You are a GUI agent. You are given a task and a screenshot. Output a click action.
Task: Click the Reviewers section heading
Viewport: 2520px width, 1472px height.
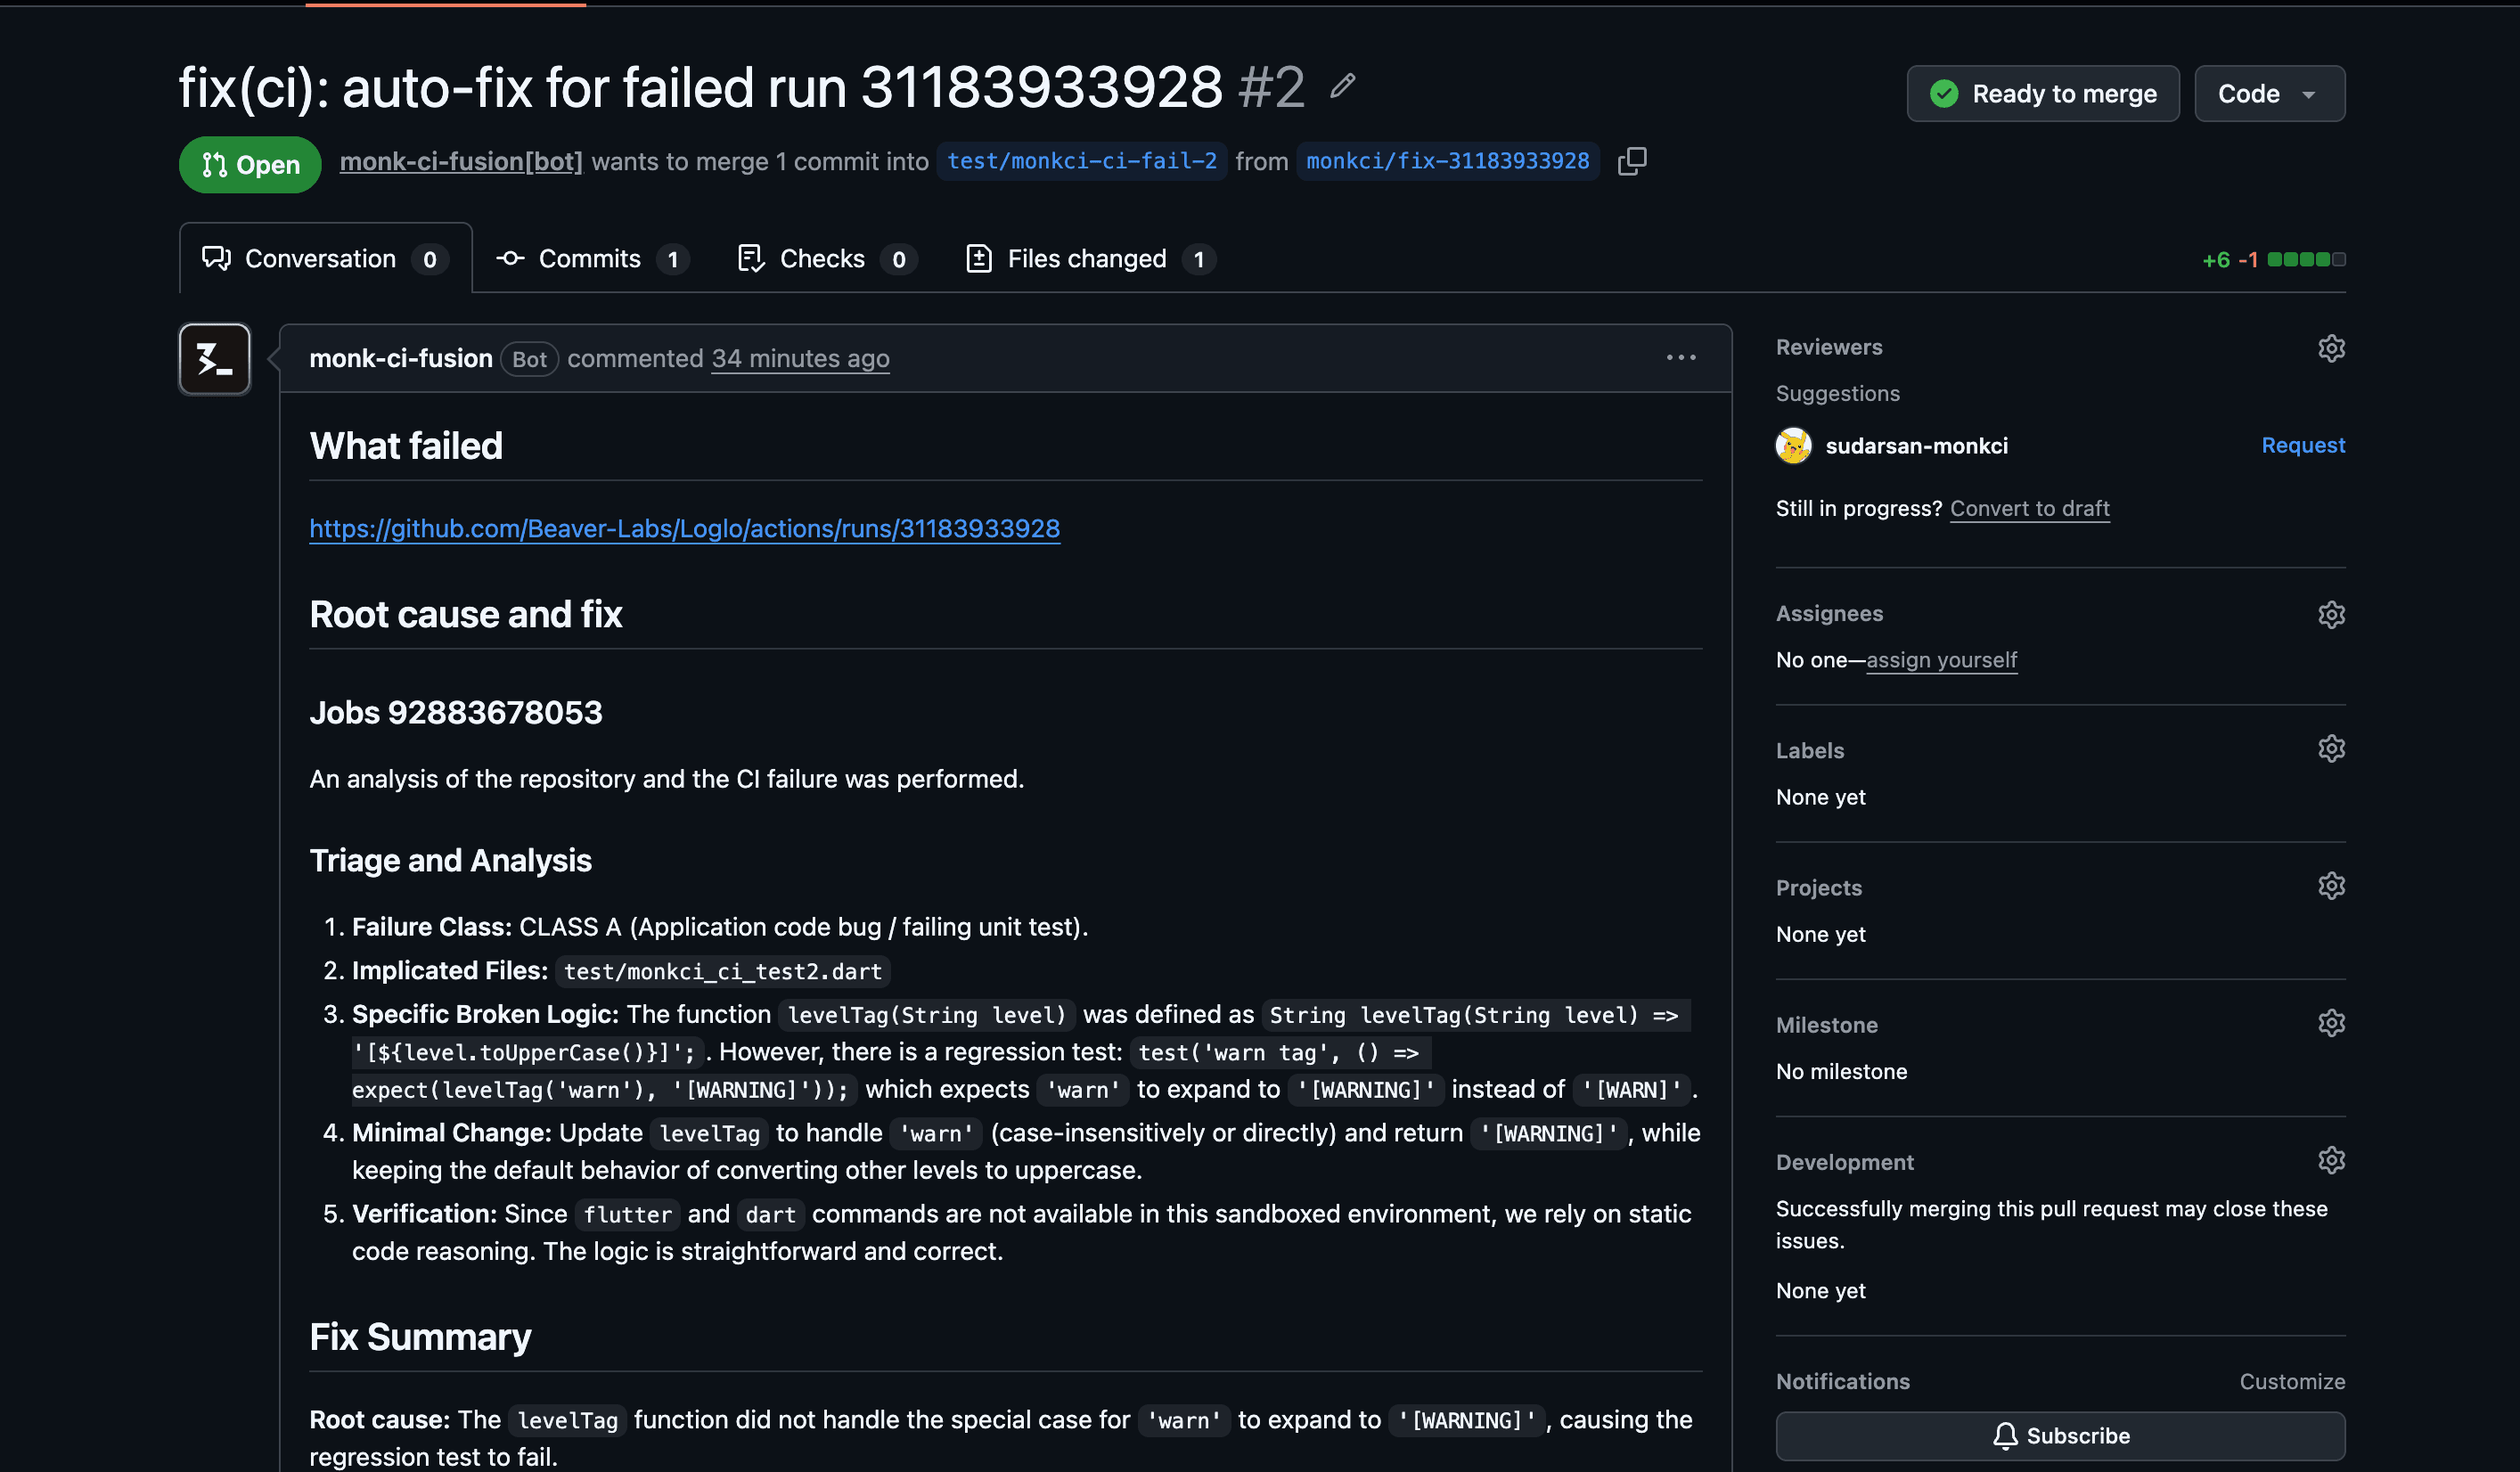click(x=1829, y=347)
